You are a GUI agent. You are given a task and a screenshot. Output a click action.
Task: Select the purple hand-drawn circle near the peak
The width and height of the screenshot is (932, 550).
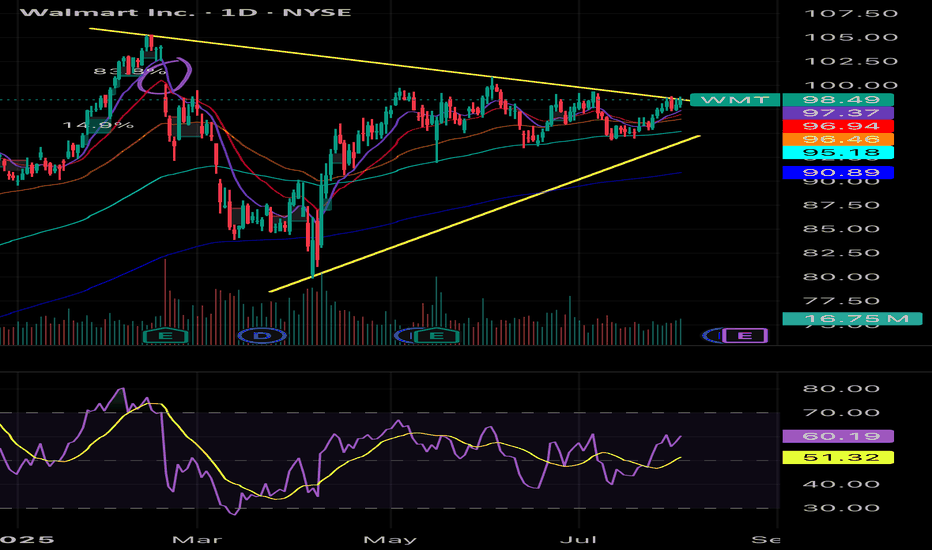pyautogui.click(x=165, y=76)
